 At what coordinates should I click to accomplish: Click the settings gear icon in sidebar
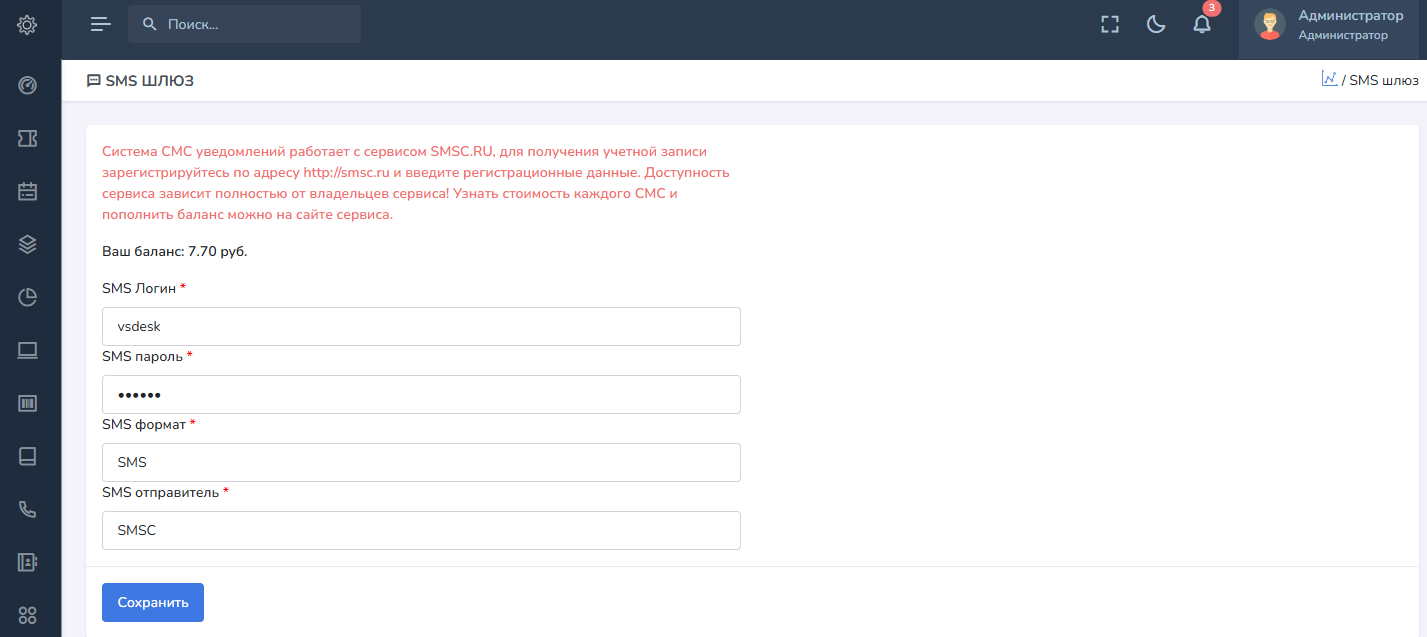click(x=27, y=25)
